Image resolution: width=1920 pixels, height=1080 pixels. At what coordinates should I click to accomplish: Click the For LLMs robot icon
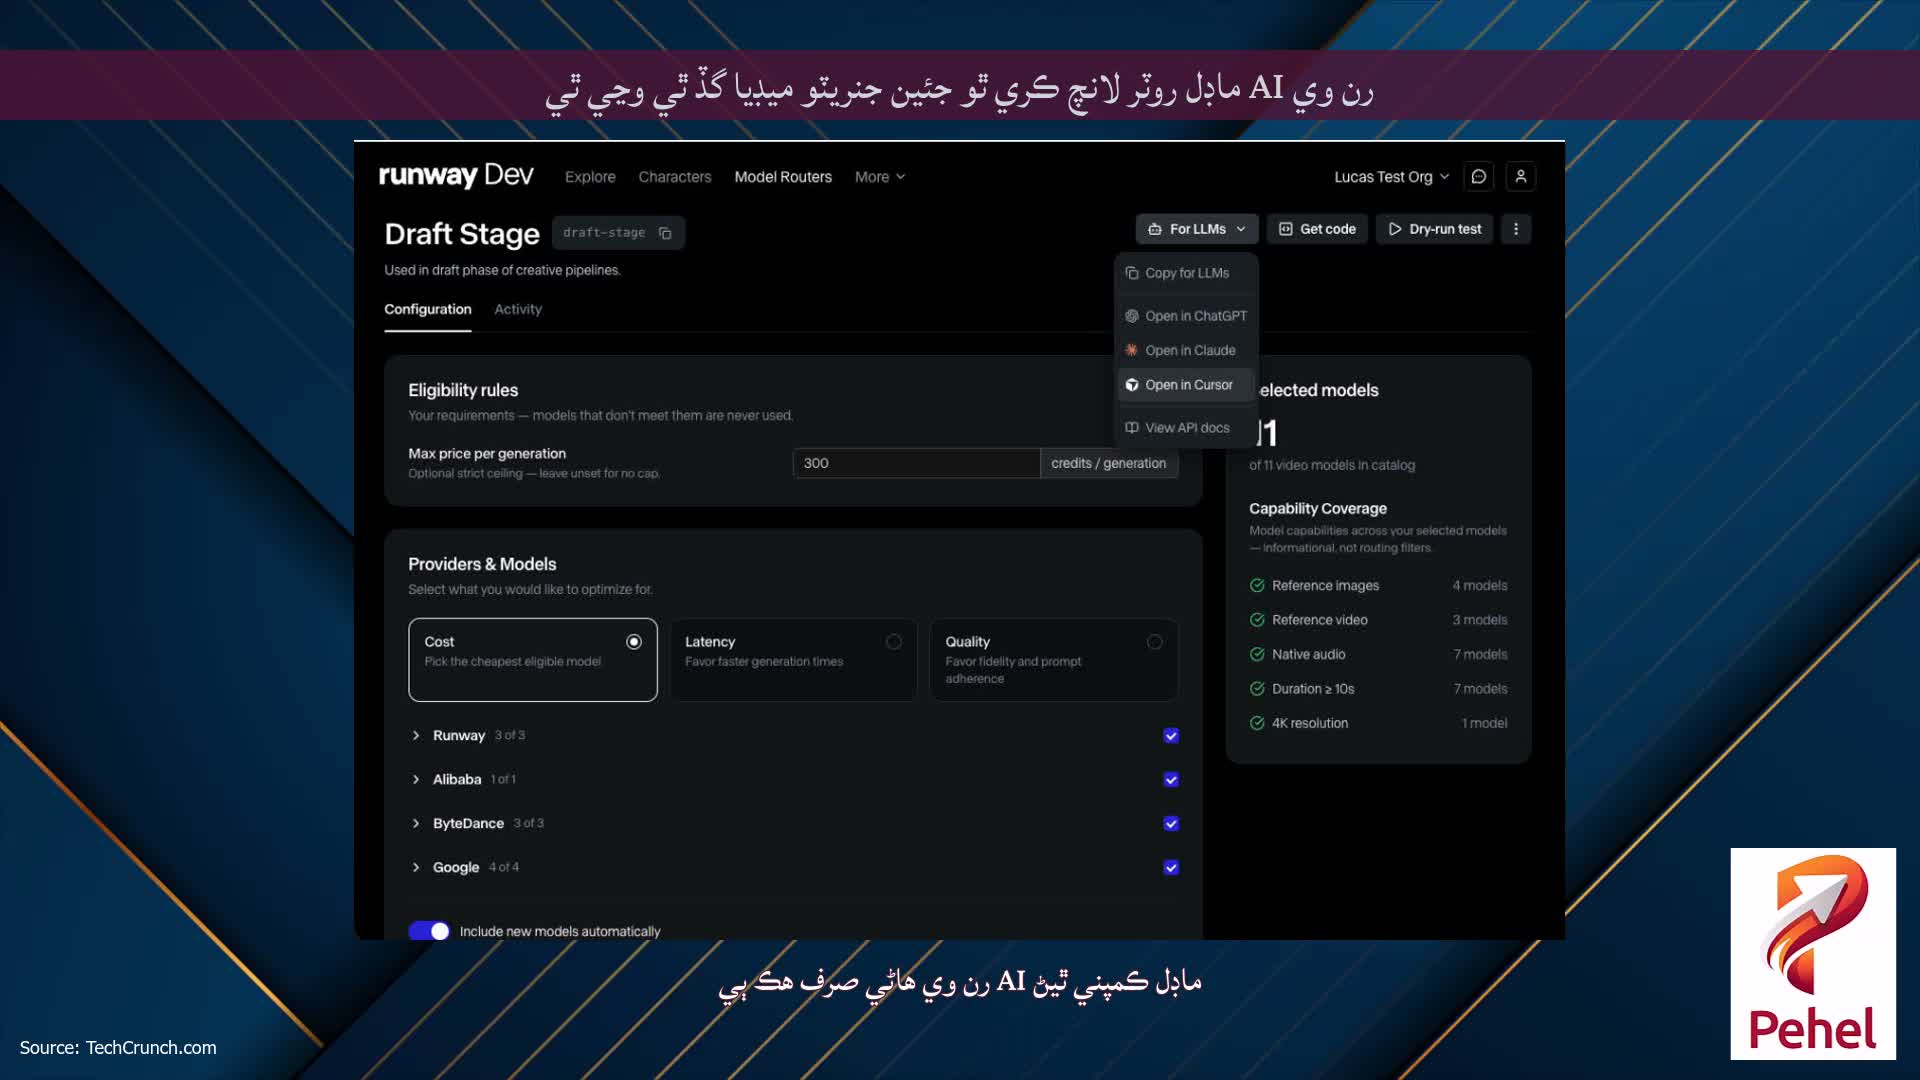coord(1155,229)
